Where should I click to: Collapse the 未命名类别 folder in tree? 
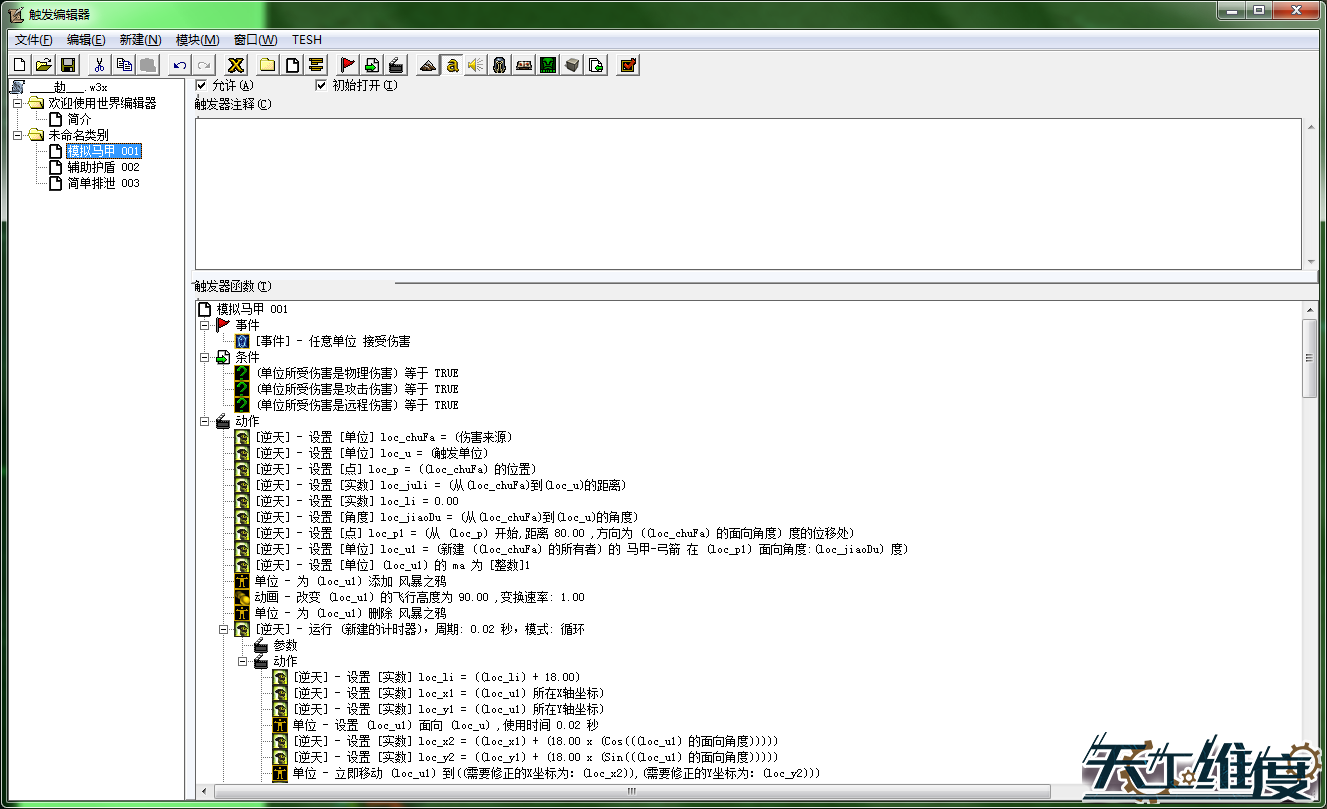pos(18,135)
